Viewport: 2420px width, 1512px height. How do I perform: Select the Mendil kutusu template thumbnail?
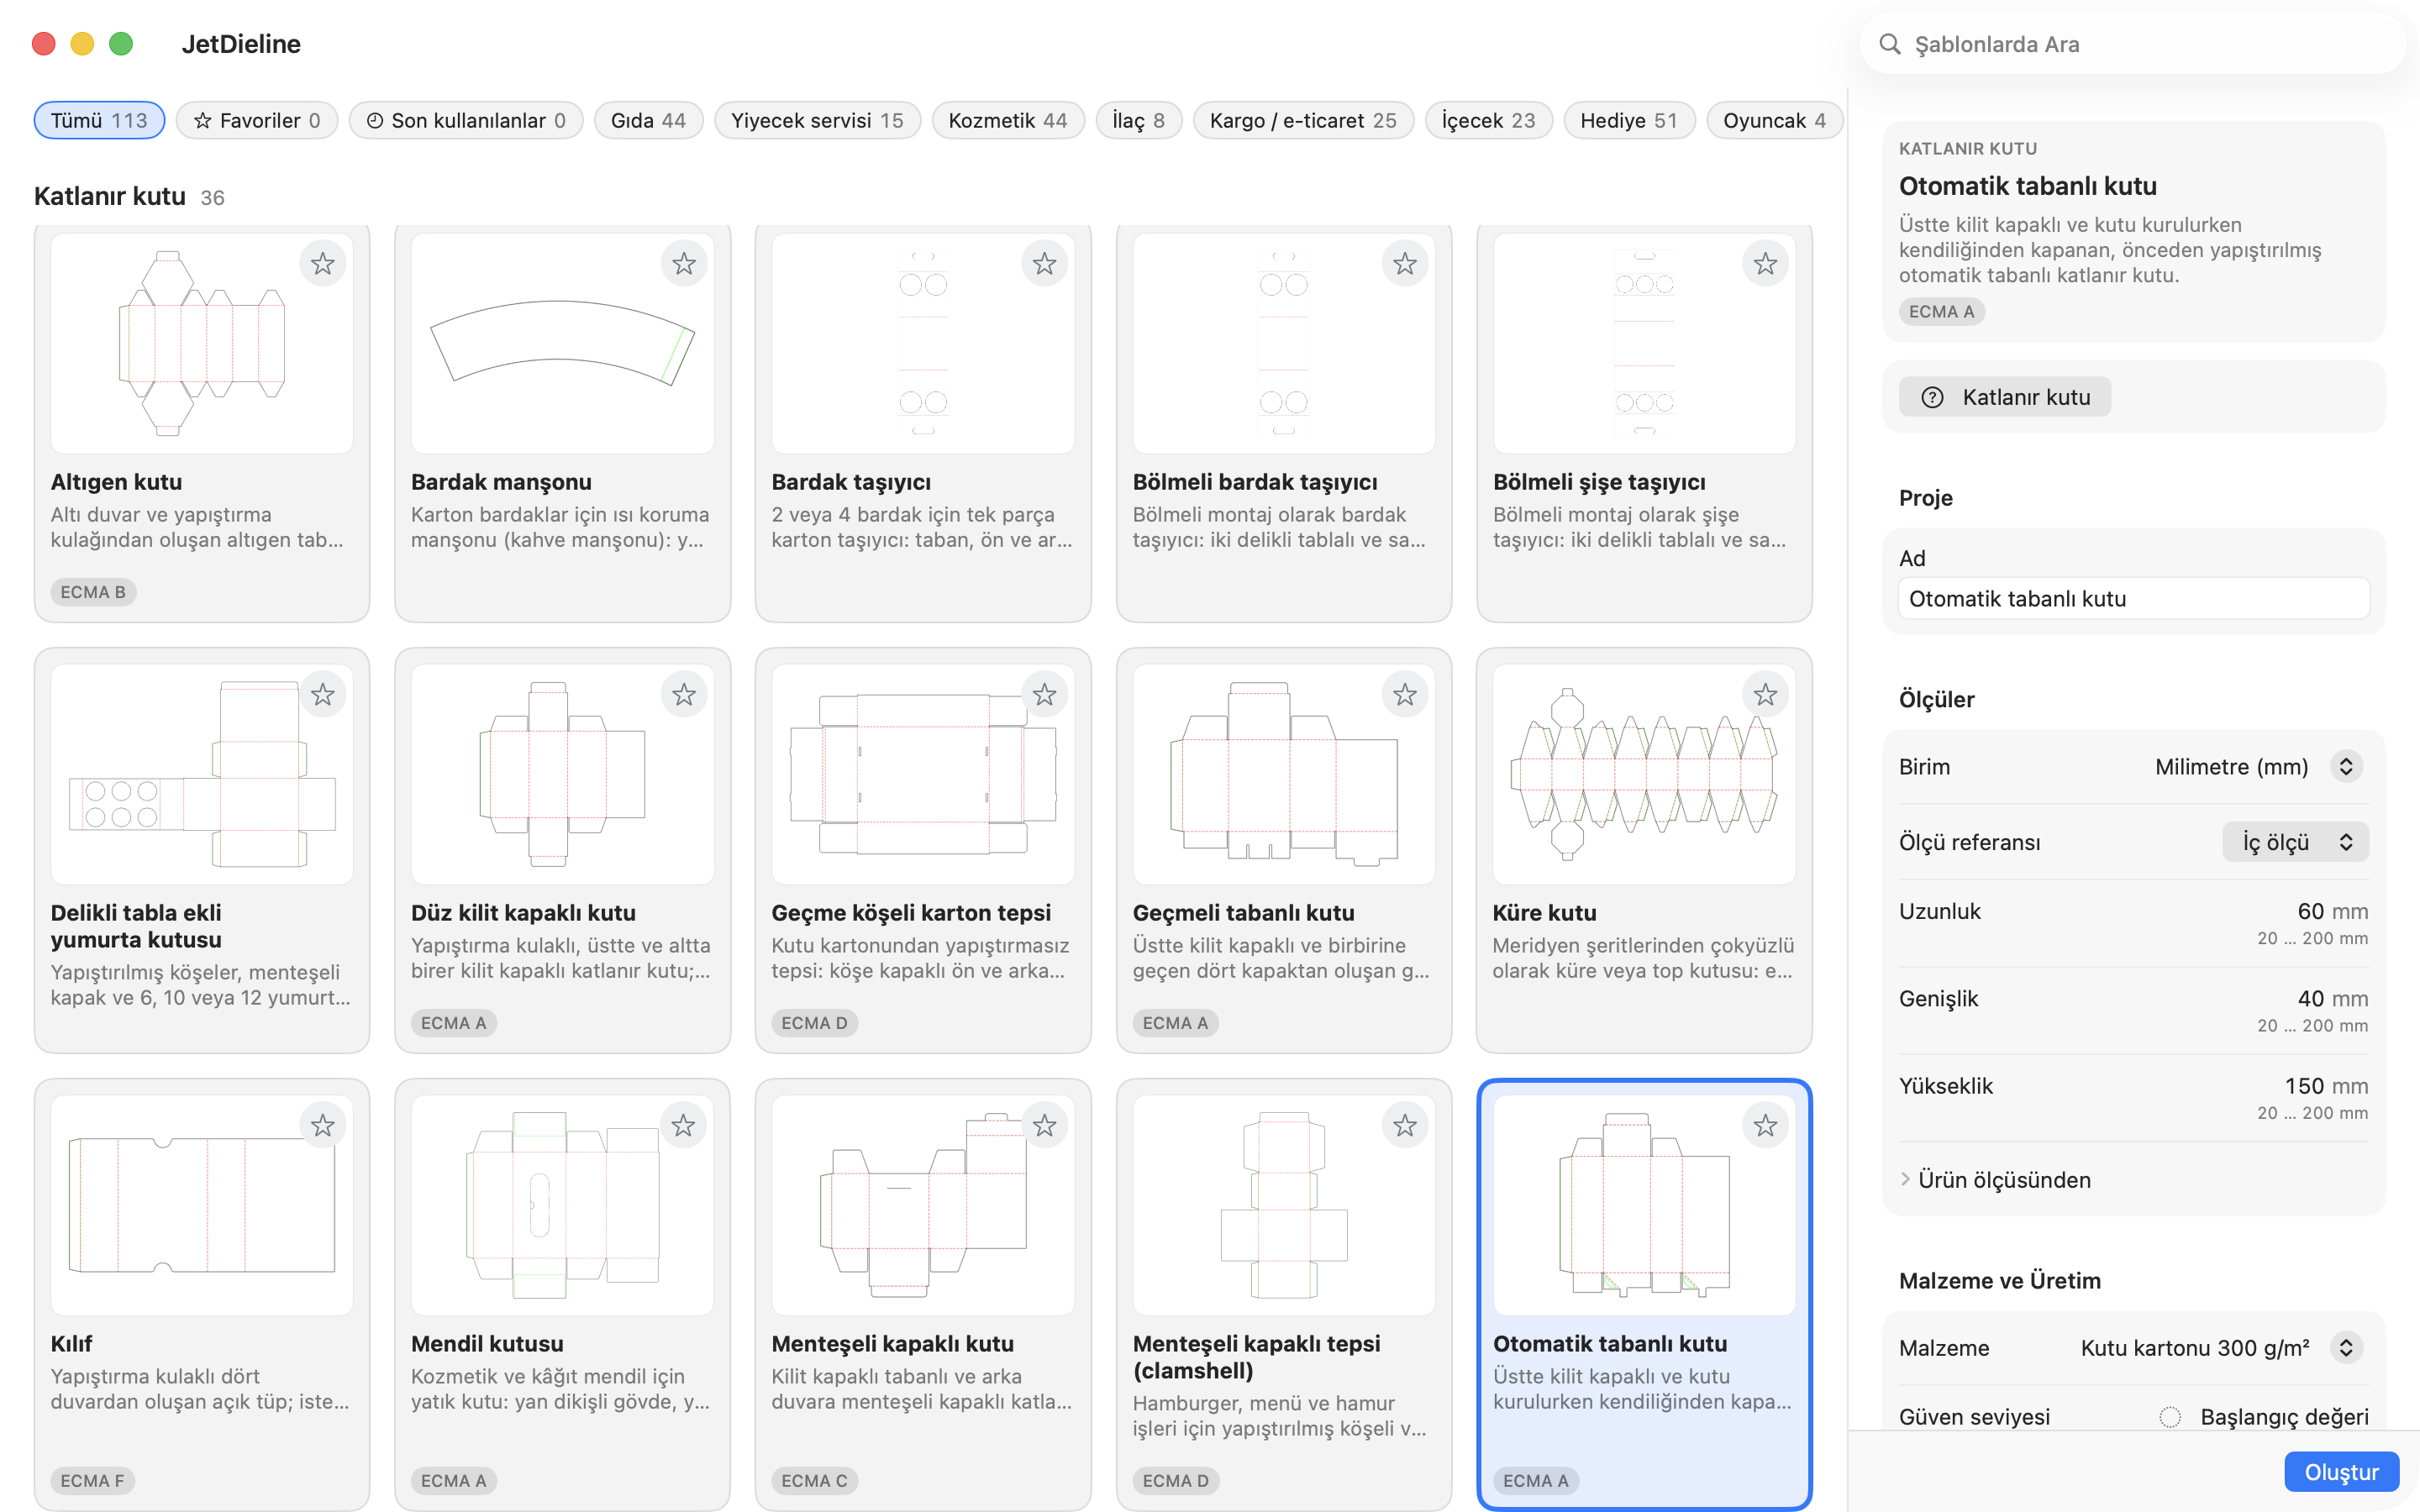[562, 1205]
